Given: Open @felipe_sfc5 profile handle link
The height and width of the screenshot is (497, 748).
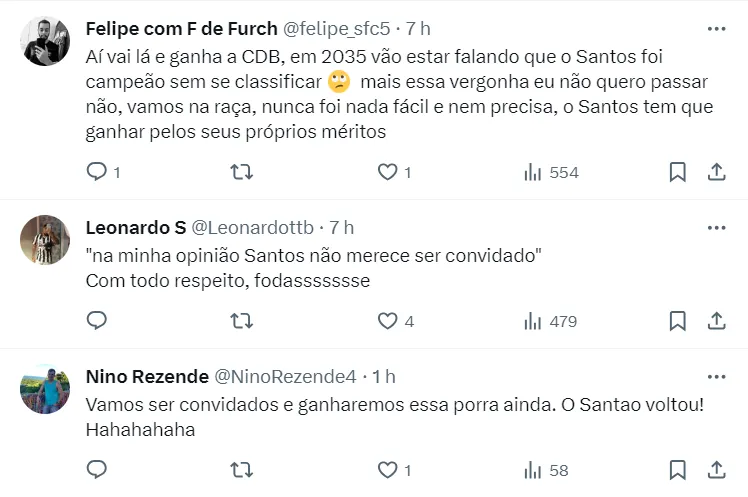Looking at the screenshot, I should 337,28.
